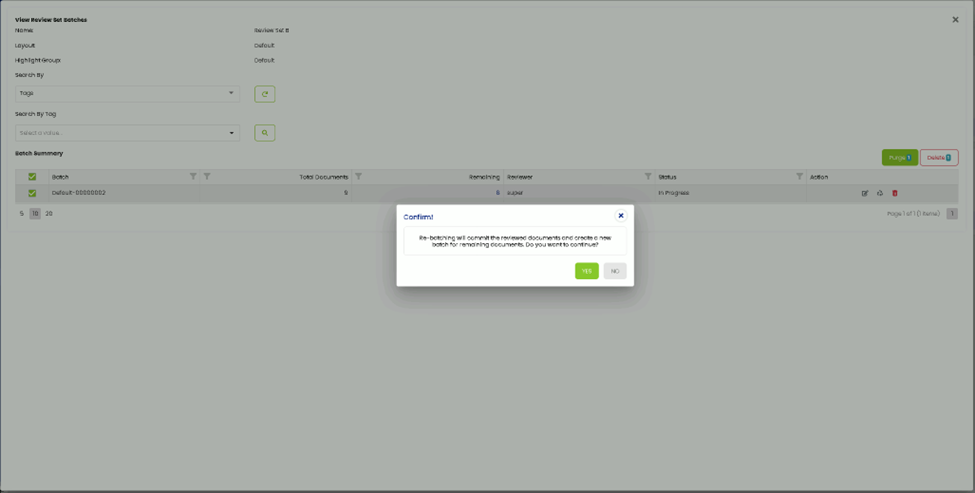This screenshot has width=975, height=493.
Task: Open the Reviewer column filter icon
Action: [x=648, y=177]
